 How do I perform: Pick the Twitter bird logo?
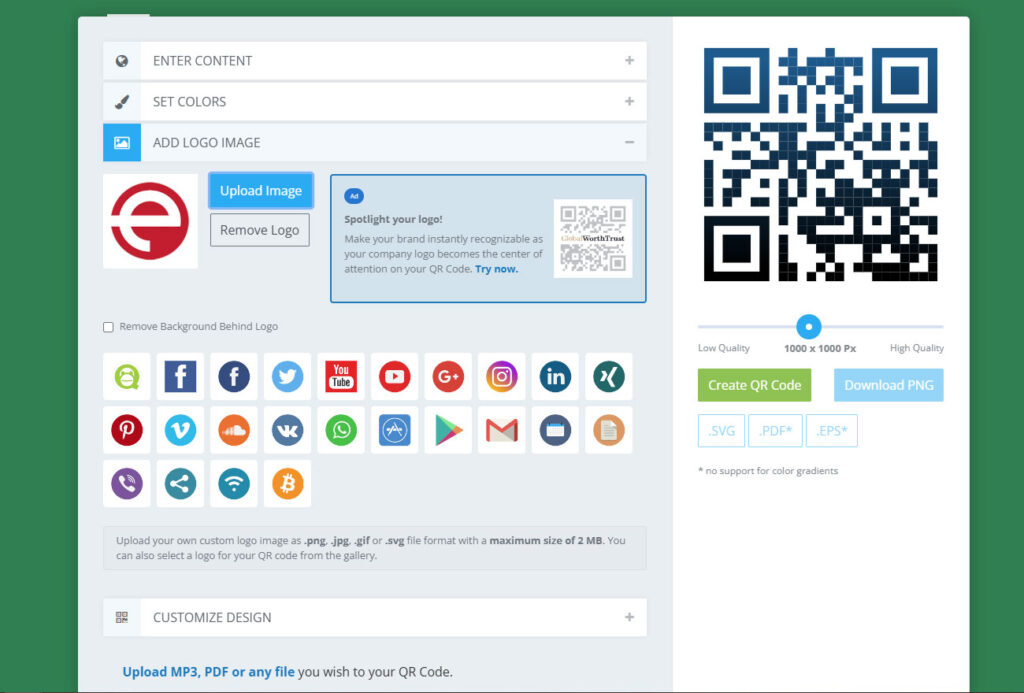(x=287, y=376)
